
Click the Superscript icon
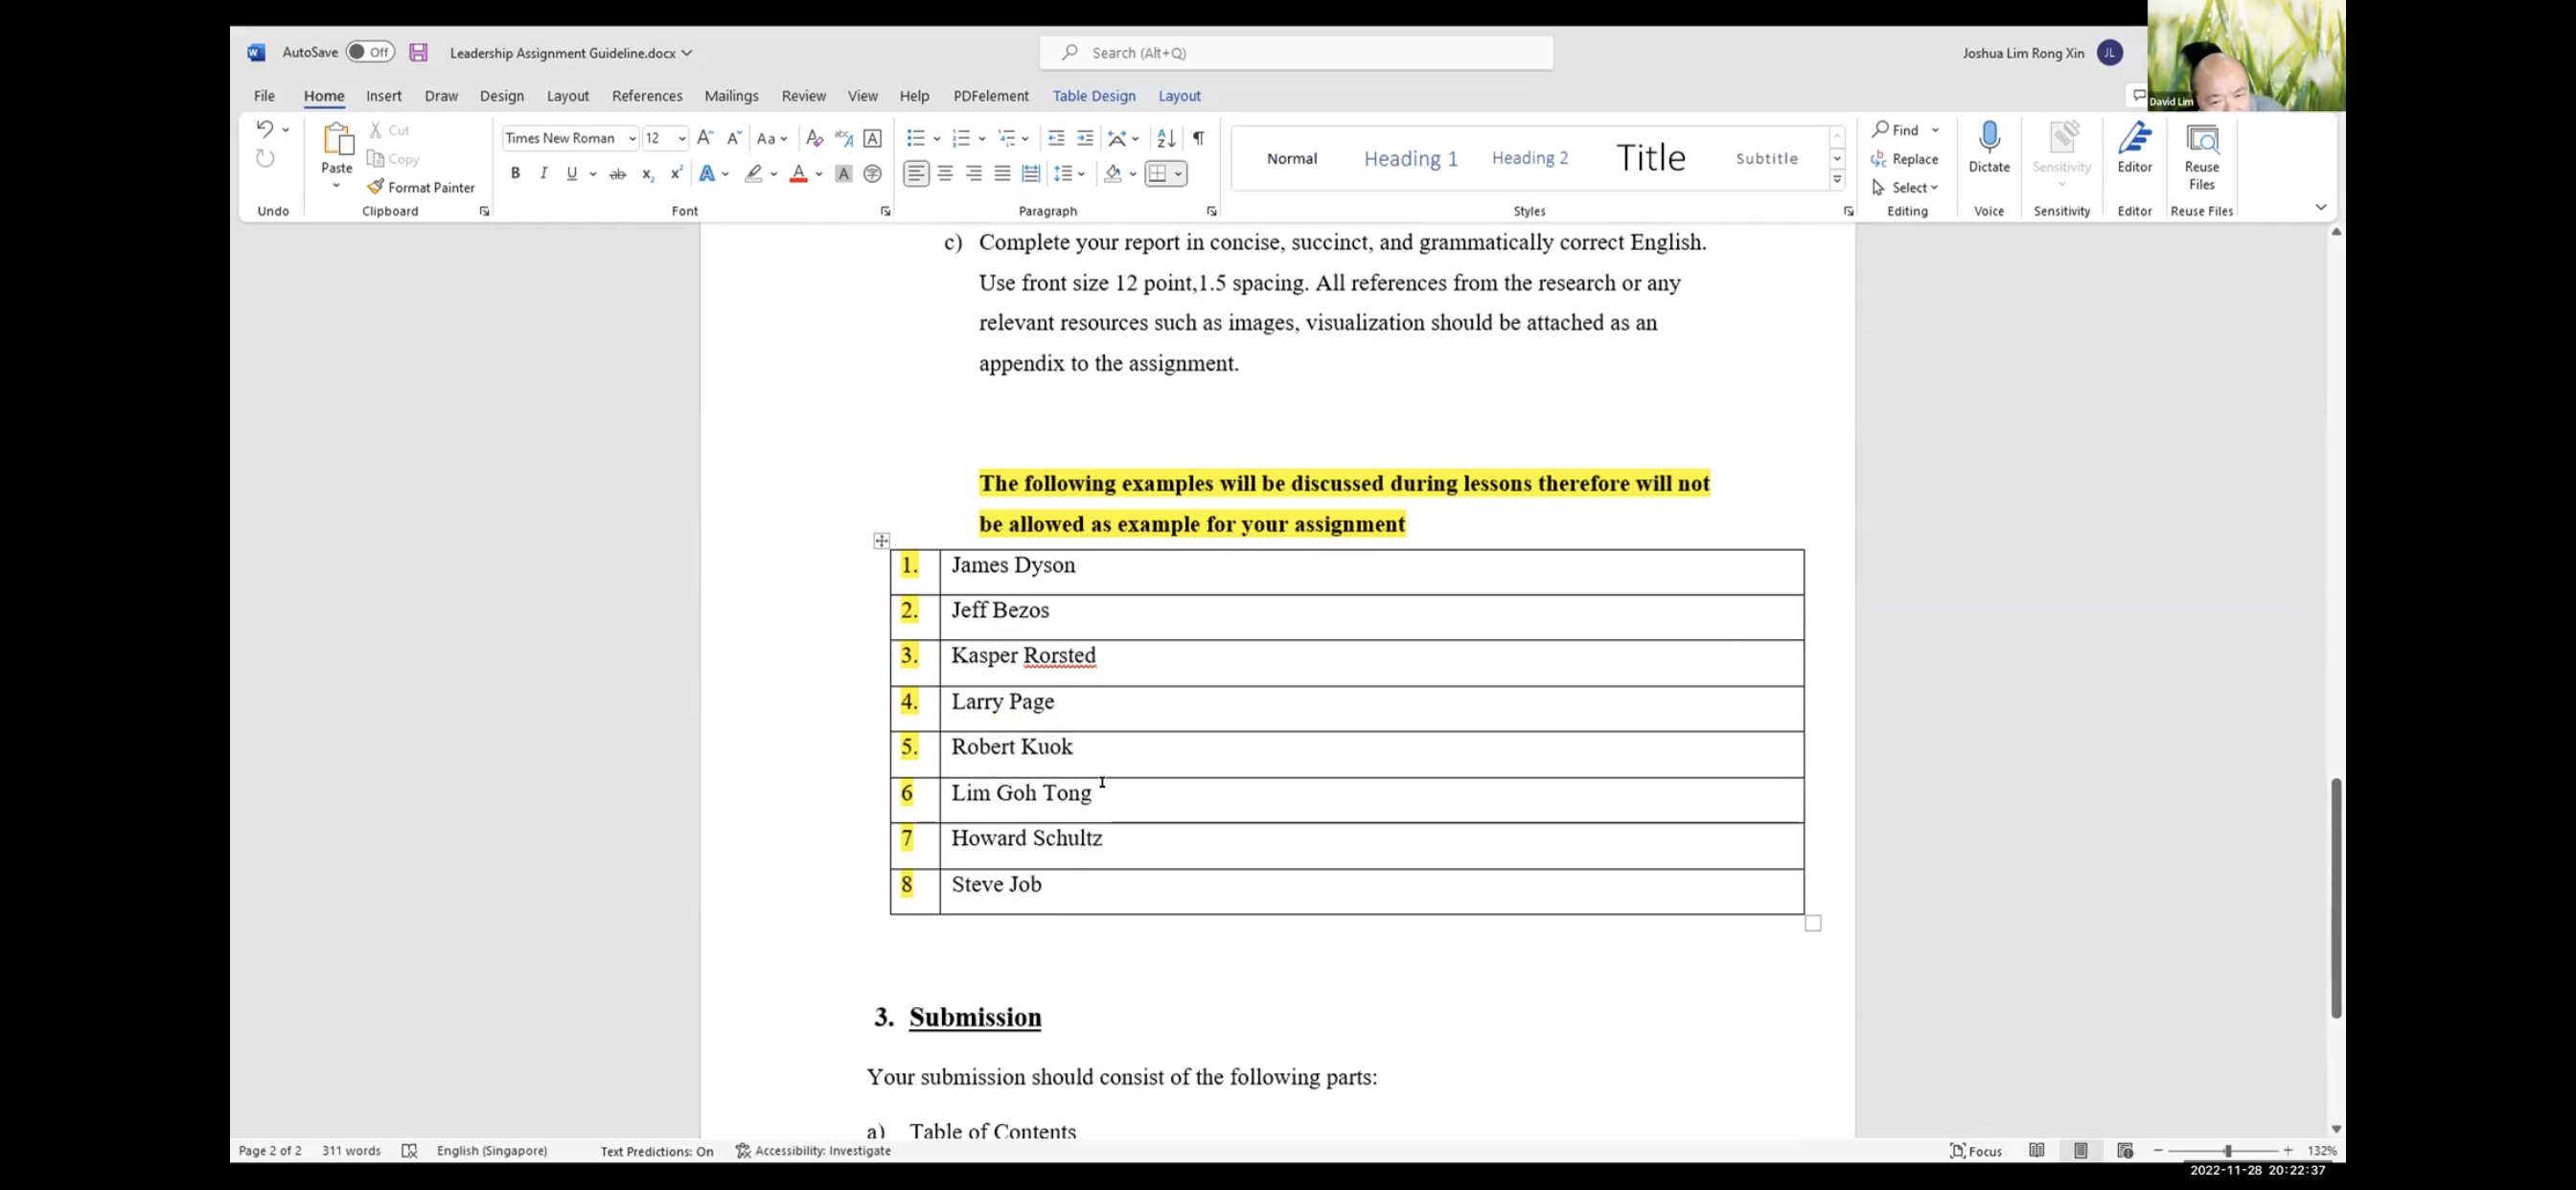point(676,174)
